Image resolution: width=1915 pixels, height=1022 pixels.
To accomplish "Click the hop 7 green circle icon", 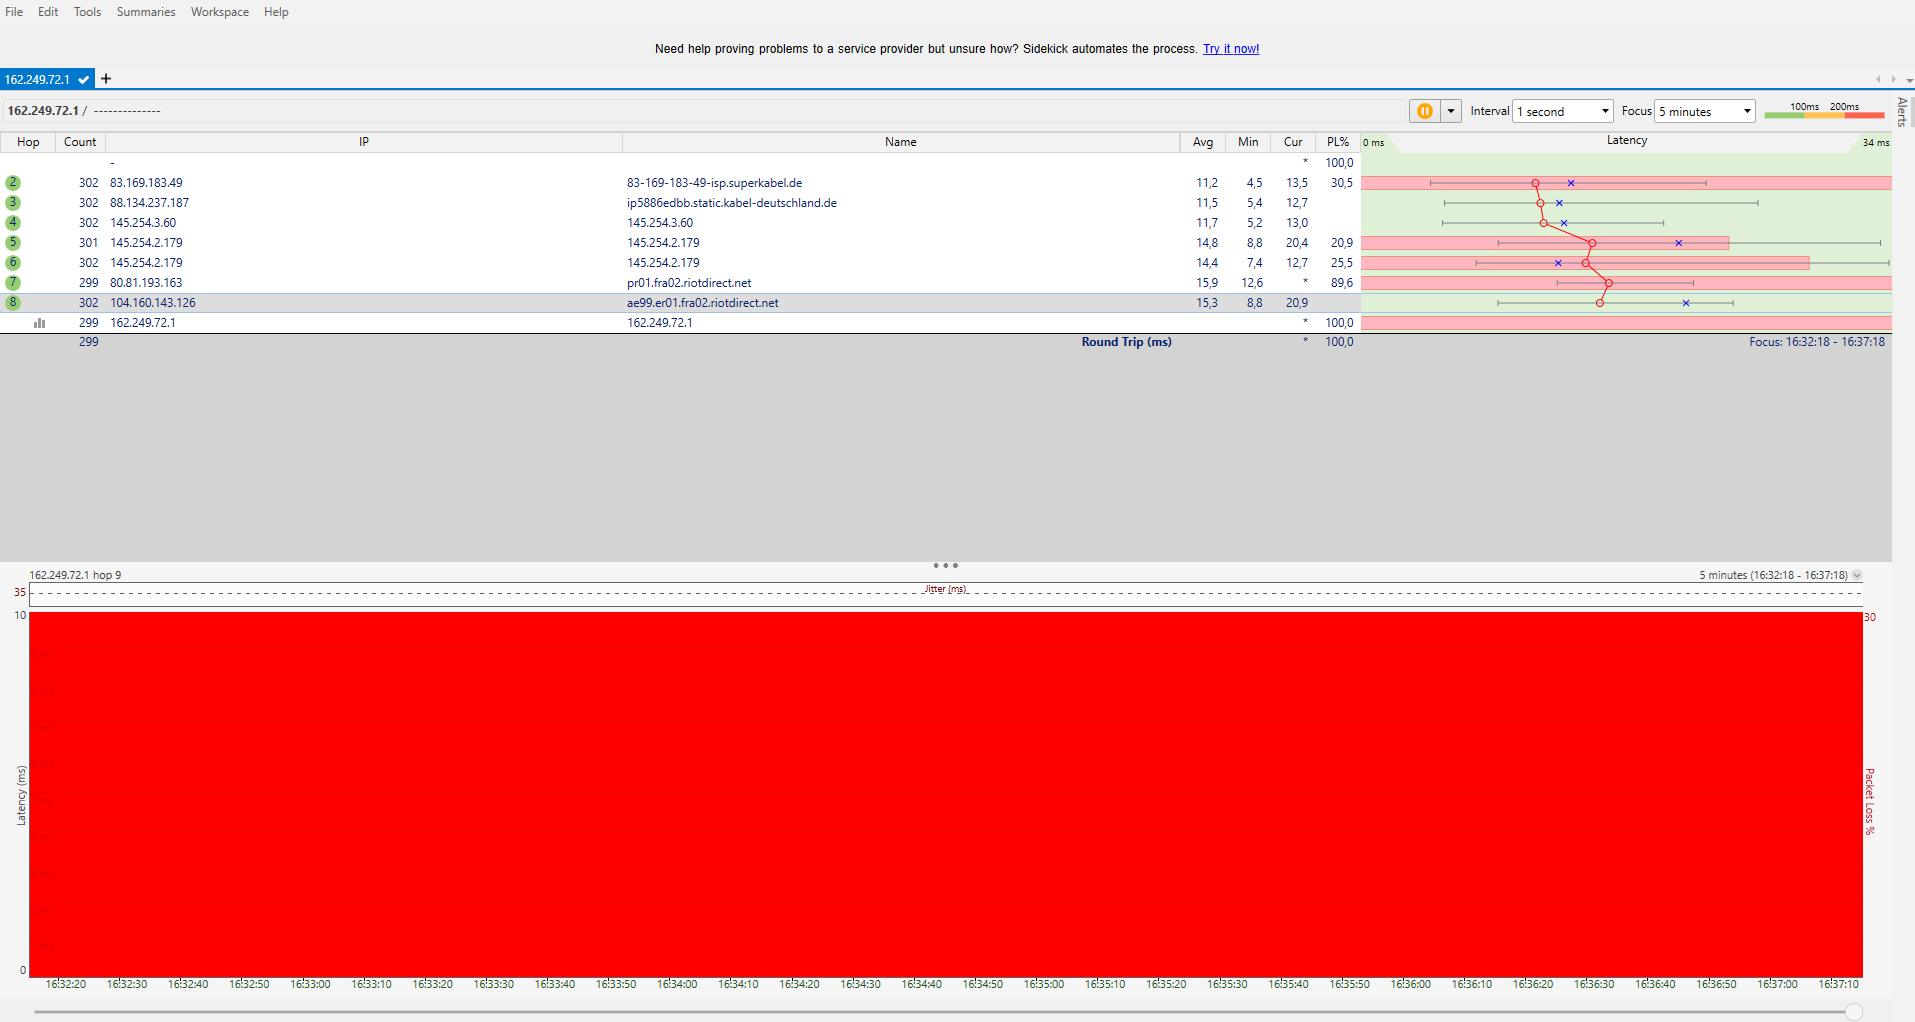I will coord(13,283).
